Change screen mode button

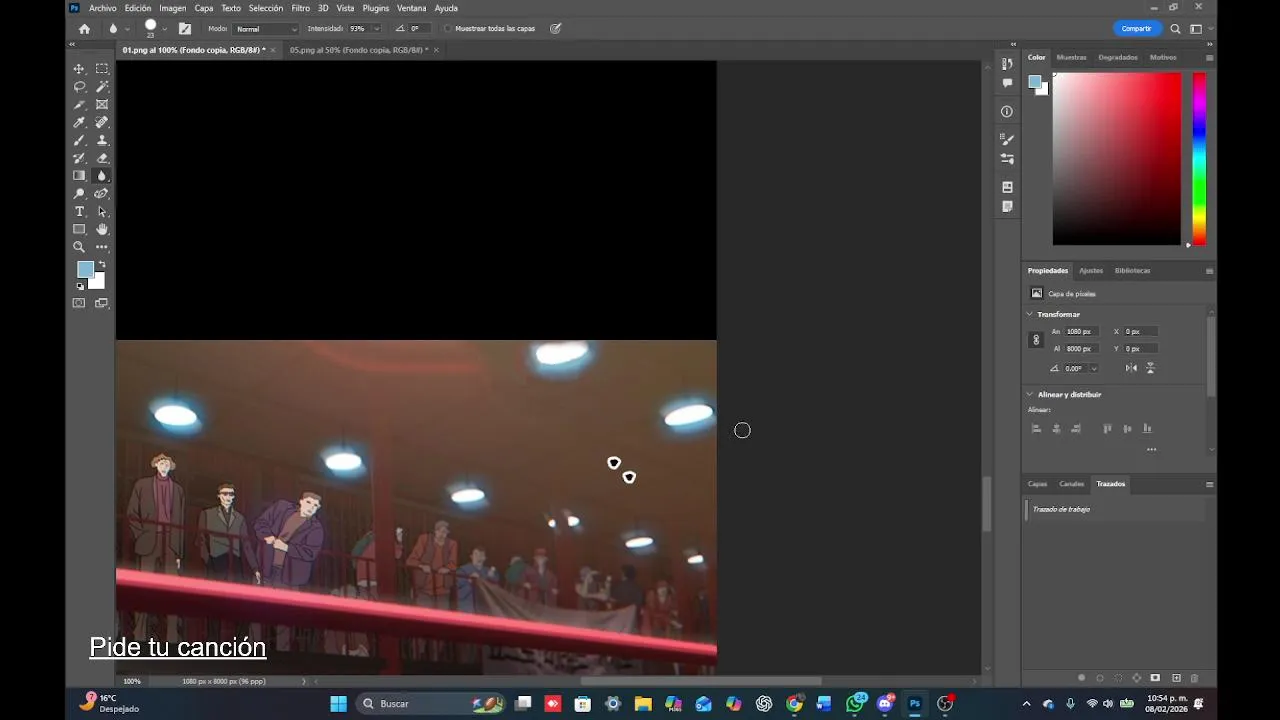click(102, 303)
